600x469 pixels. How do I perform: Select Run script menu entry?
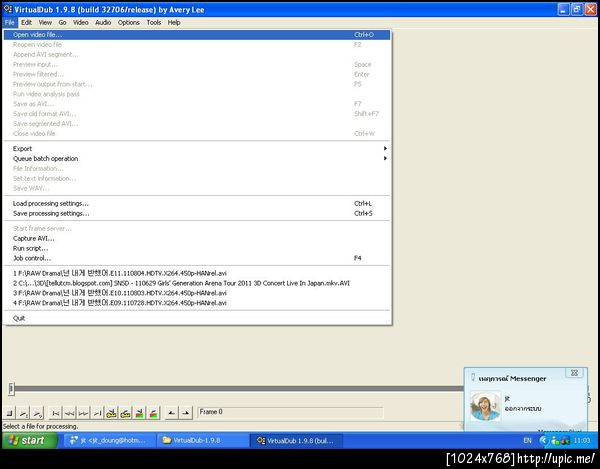(x=197, y=248)
